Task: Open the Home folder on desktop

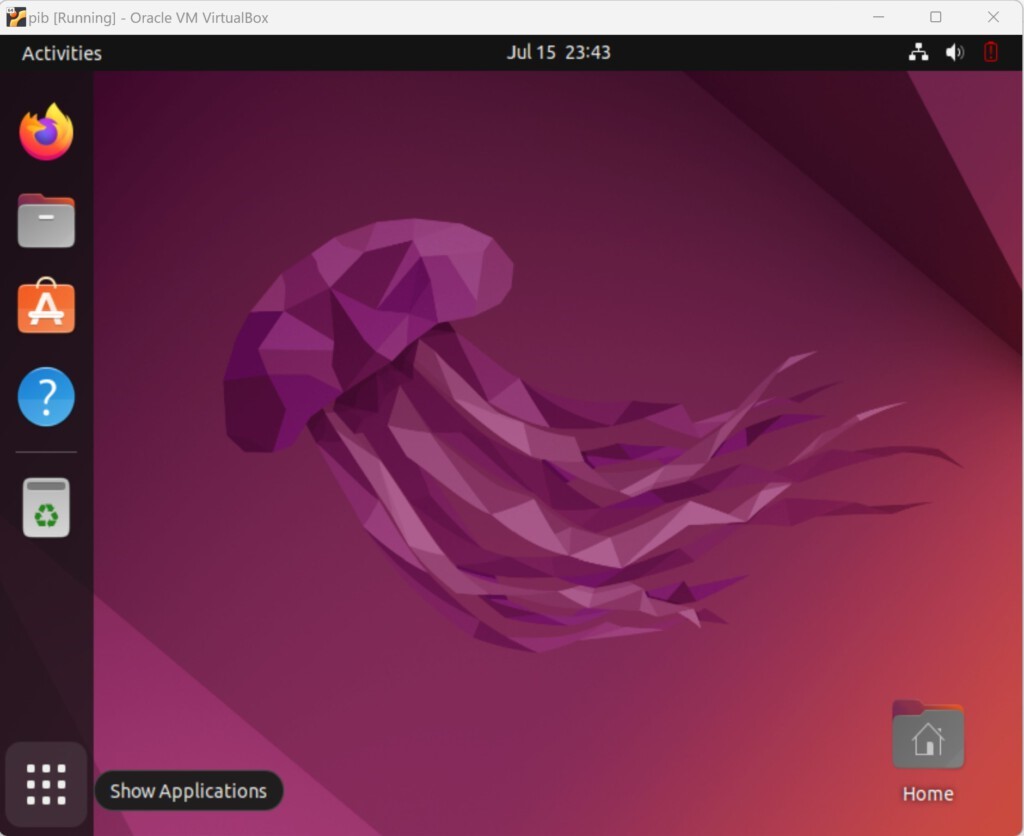Action: (x=928, y=752)
